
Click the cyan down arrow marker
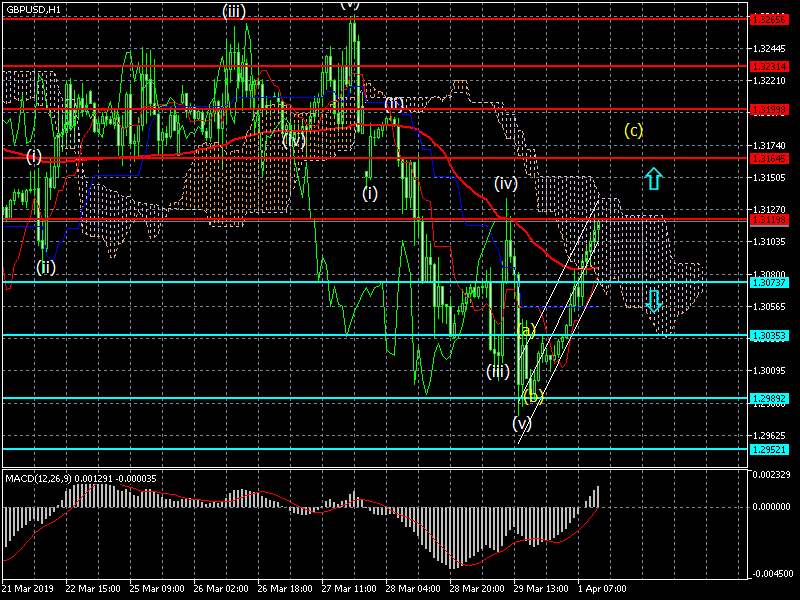coord(653,300)
